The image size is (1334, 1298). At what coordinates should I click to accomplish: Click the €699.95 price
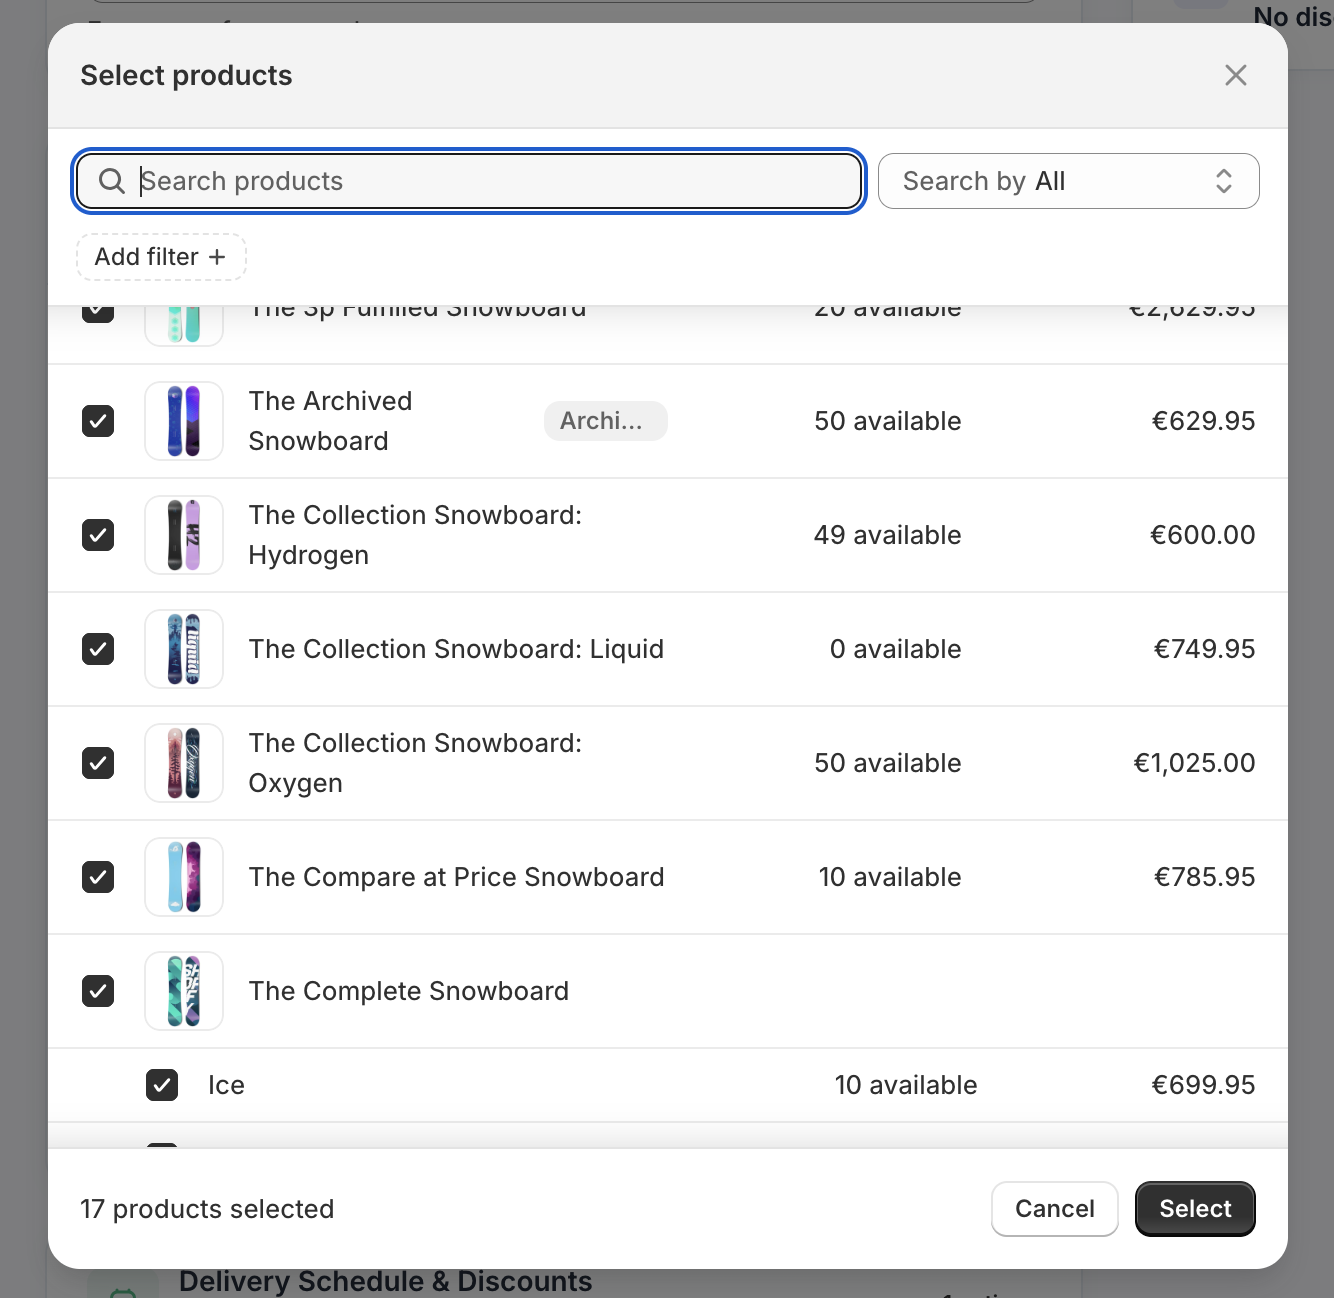(x=1204, y=1085)
